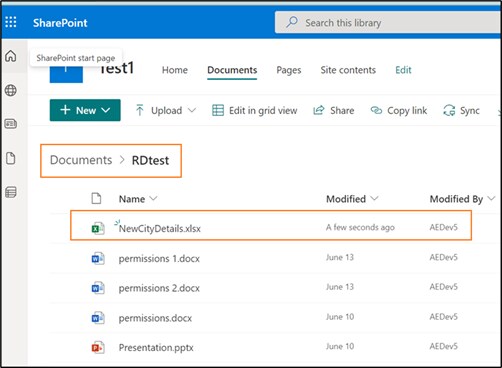Click the Share command label

(x=342, y=110)
